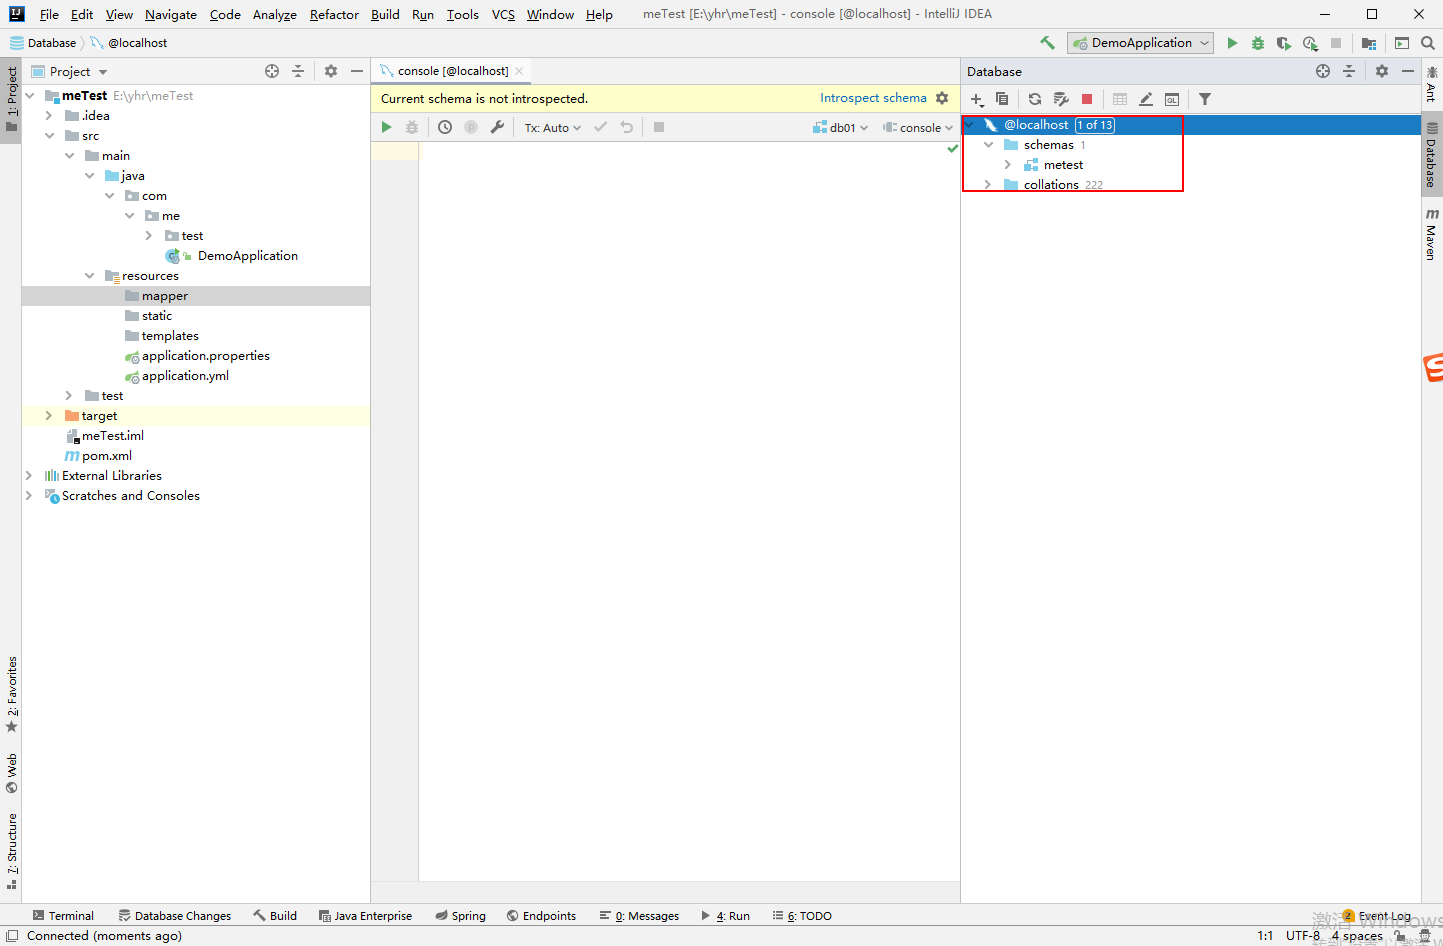Open db01 schema selector dropdown
Viewport: 1443px width, 946px height.
tap(840, 128)
